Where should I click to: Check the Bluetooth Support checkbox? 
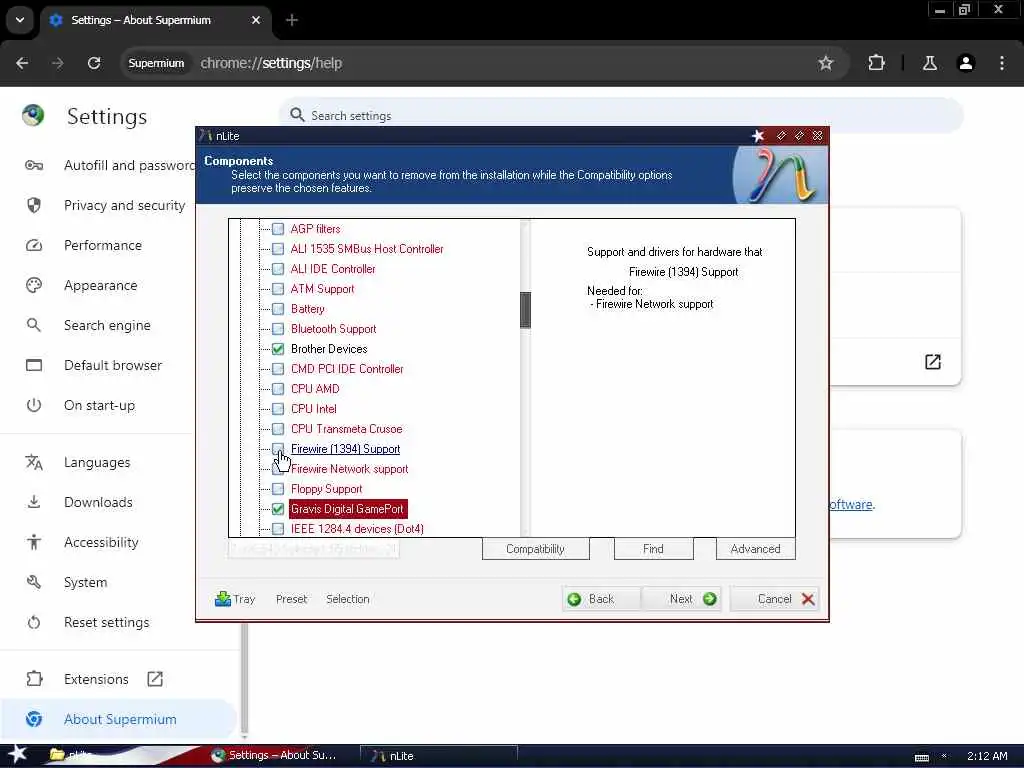coord(278,329)
